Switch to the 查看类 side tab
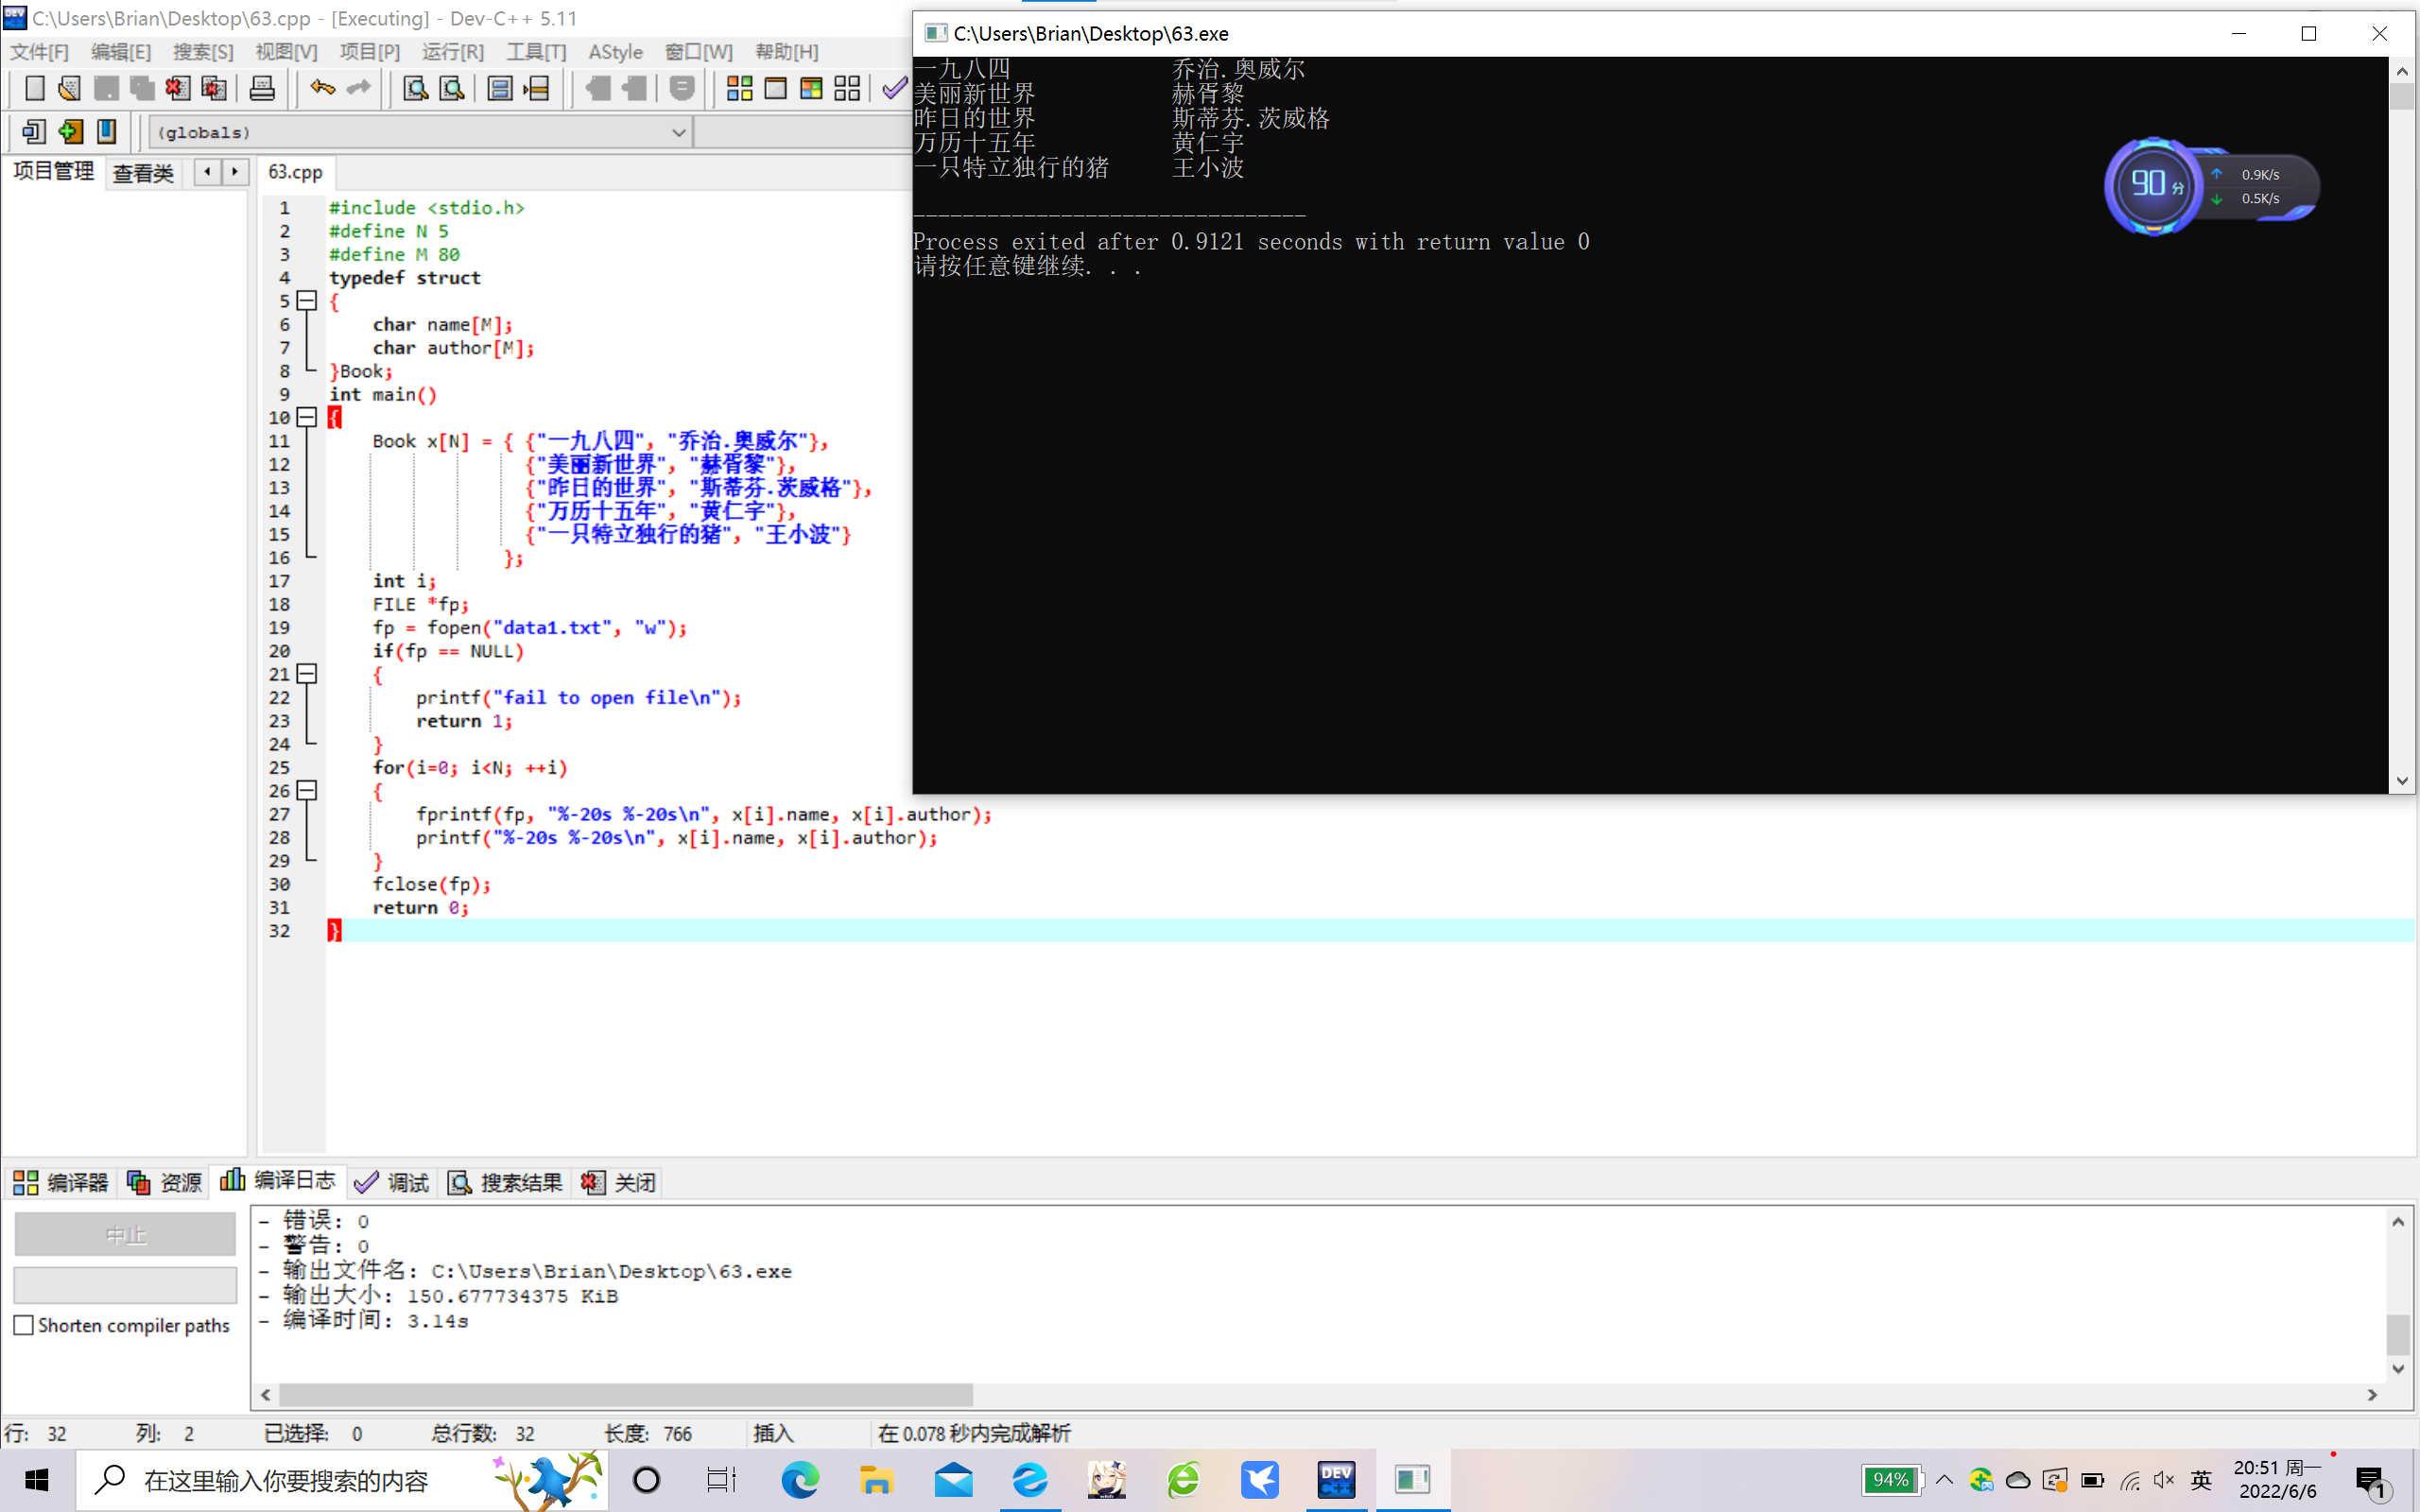 143,173
